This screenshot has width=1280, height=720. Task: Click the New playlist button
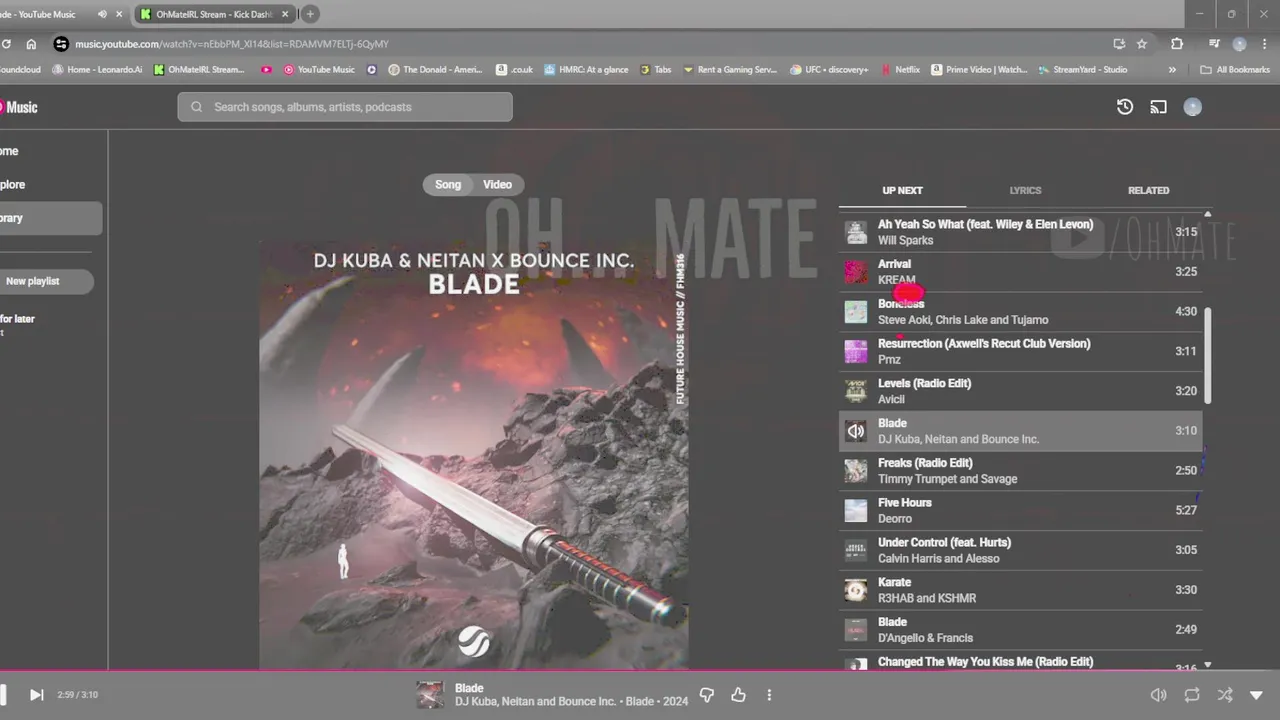click(x=45, y=281)
